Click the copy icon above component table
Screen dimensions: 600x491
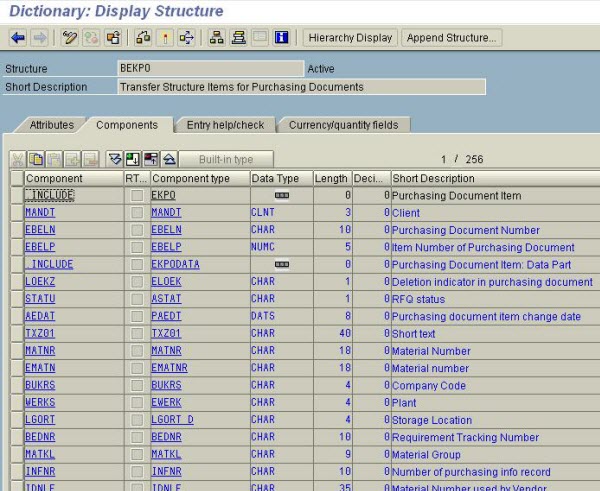pyautogui.click(x=36, y=160)
